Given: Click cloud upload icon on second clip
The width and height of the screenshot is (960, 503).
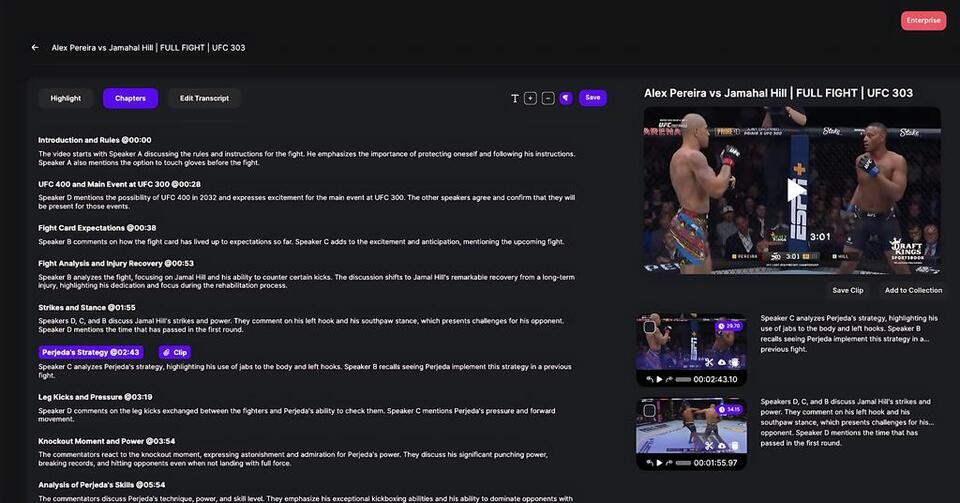Looking at the screenshot, I should pyautogui.click(x=722, y=445).
